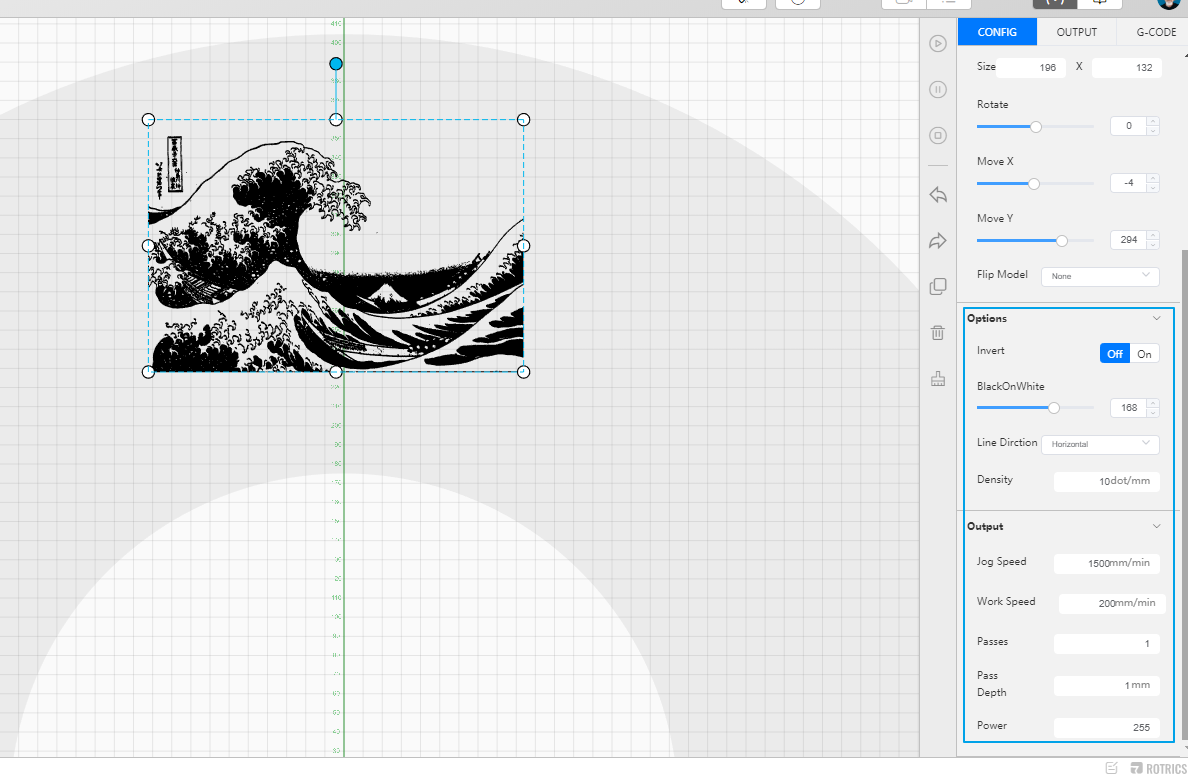Screen dimensions: 1188x776
Task: Undo the last action with the left arrow icon
Action: [938, 195]
